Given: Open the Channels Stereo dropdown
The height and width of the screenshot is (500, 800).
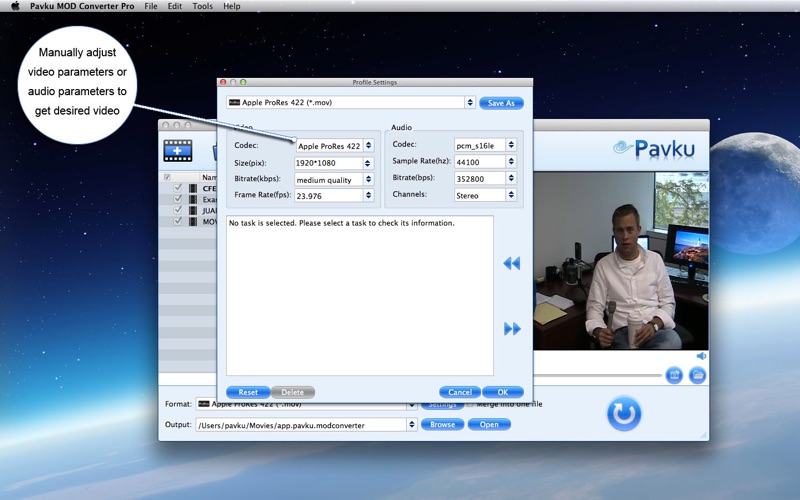Looking at the screenshot, I should click(511, 195).
